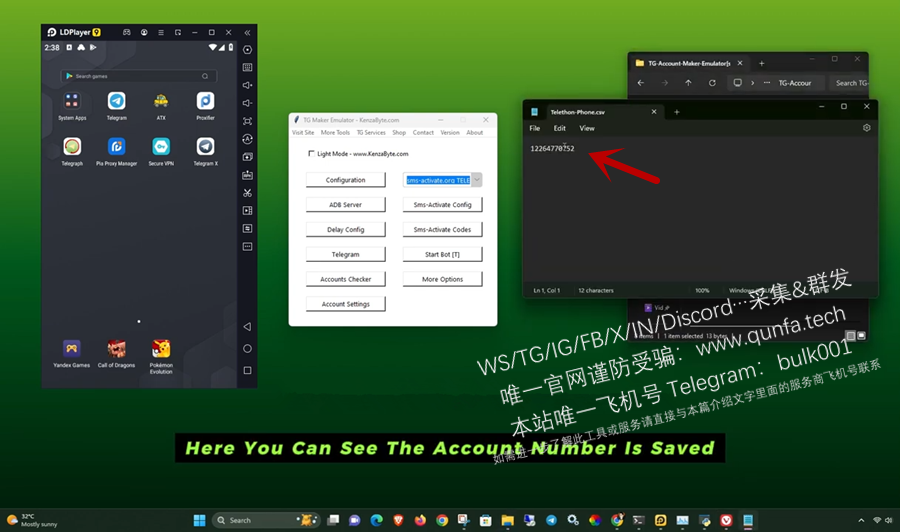Click the Configuration button
Image resolution: width=900 pixels, height=532 pixels.
click(x=346, y=180)
